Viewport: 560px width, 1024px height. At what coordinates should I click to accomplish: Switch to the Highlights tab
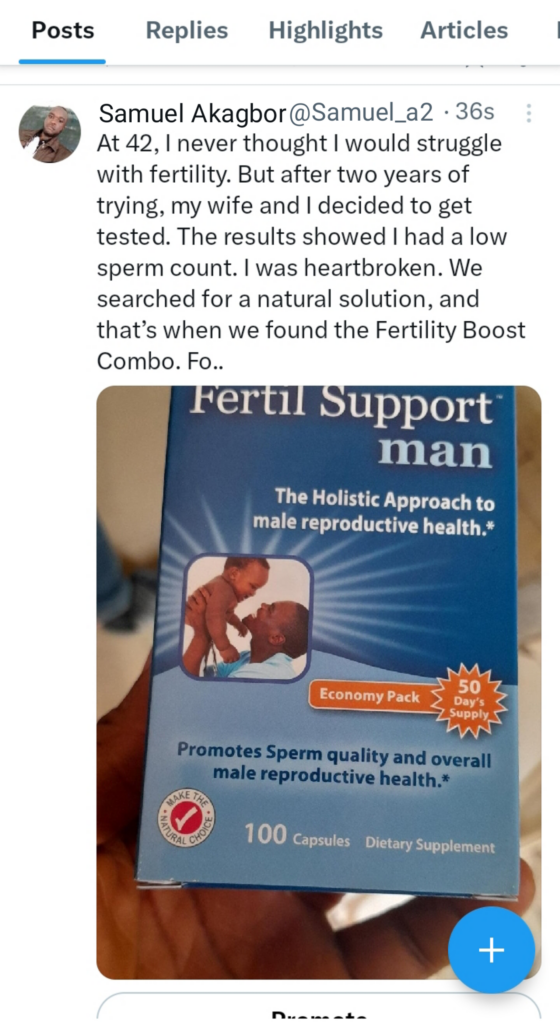[x=326, y=30]
